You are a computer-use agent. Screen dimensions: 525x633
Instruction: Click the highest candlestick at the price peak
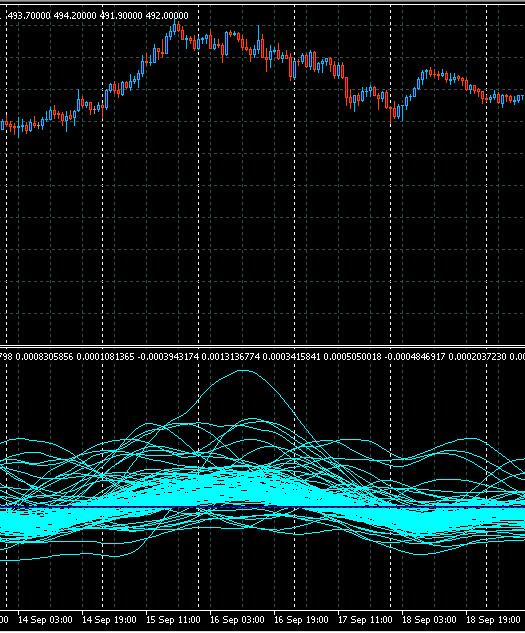175,27
